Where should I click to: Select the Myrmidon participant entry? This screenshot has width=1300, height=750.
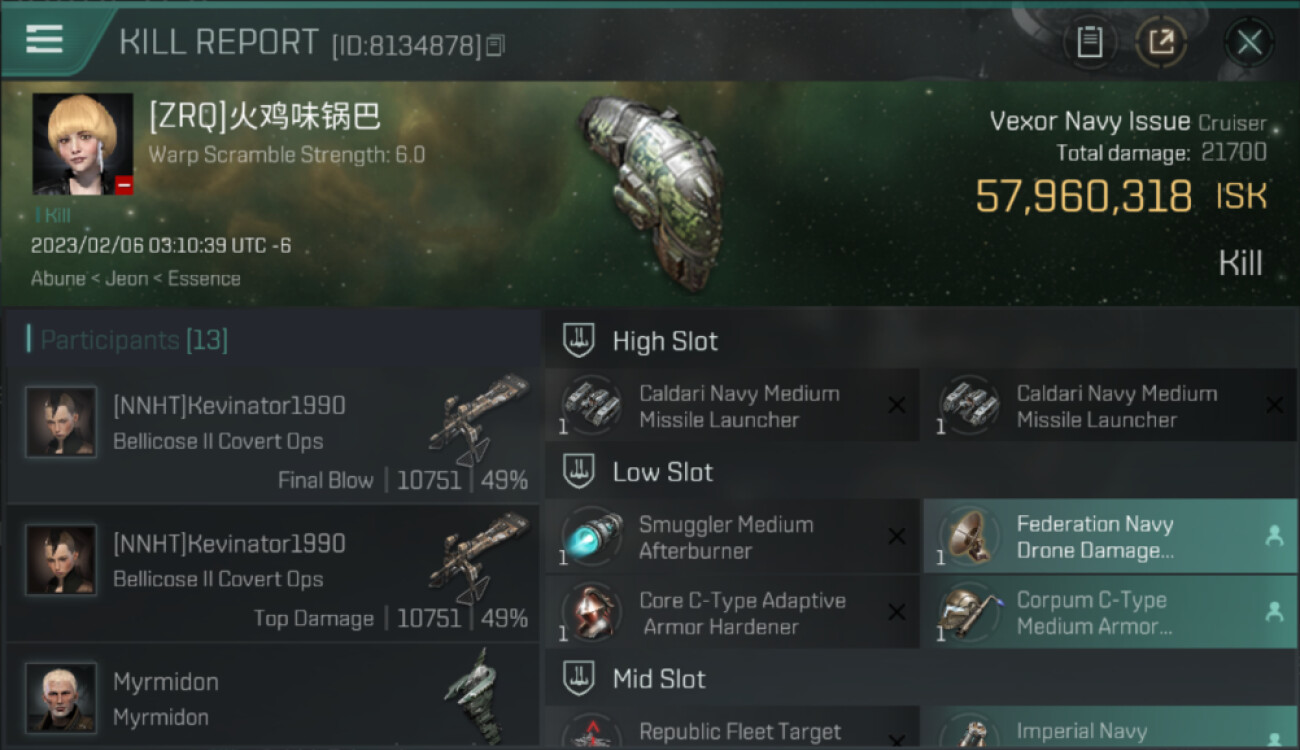coord(273,697)
